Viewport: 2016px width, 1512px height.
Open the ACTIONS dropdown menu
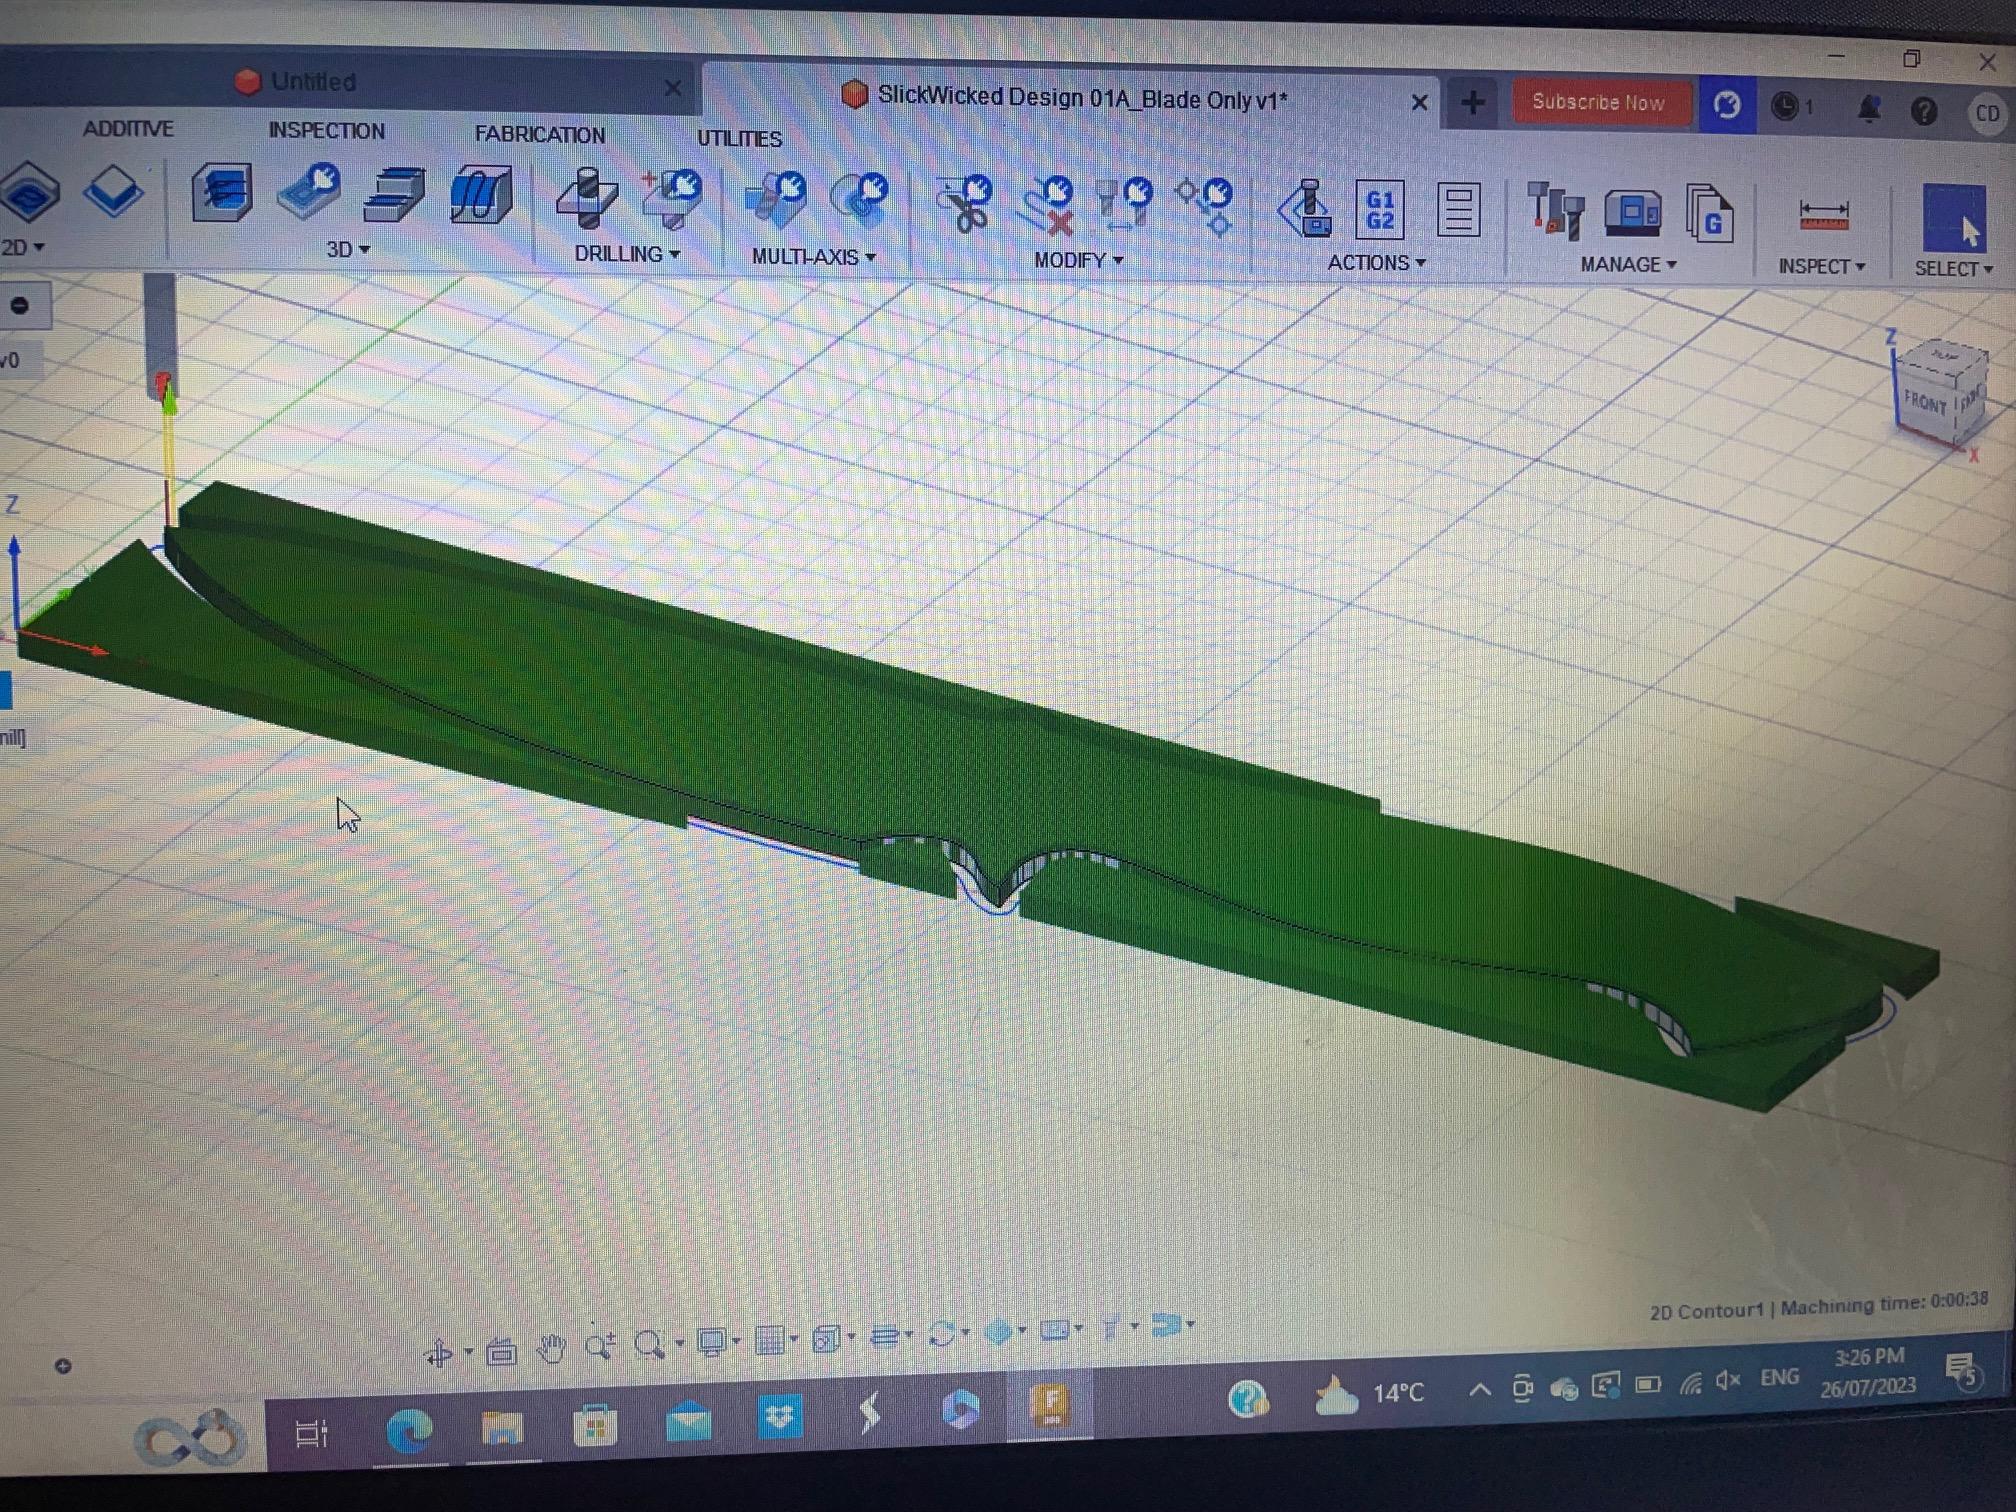1376,263
